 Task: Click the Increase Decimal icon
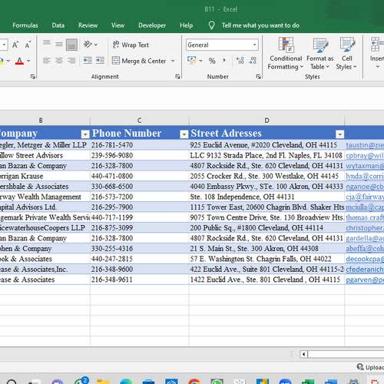240,61
